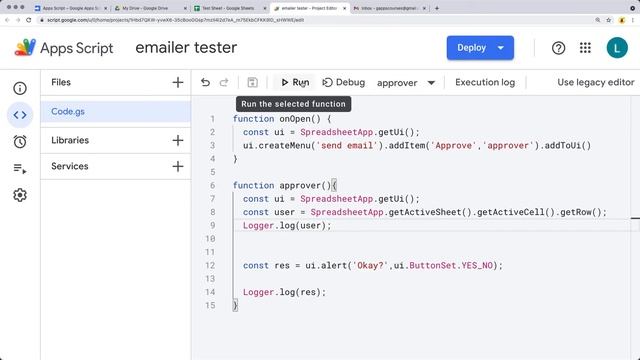Open the browser three-dot menu
This screenshot has height=360, width=640.
(633, 20)
